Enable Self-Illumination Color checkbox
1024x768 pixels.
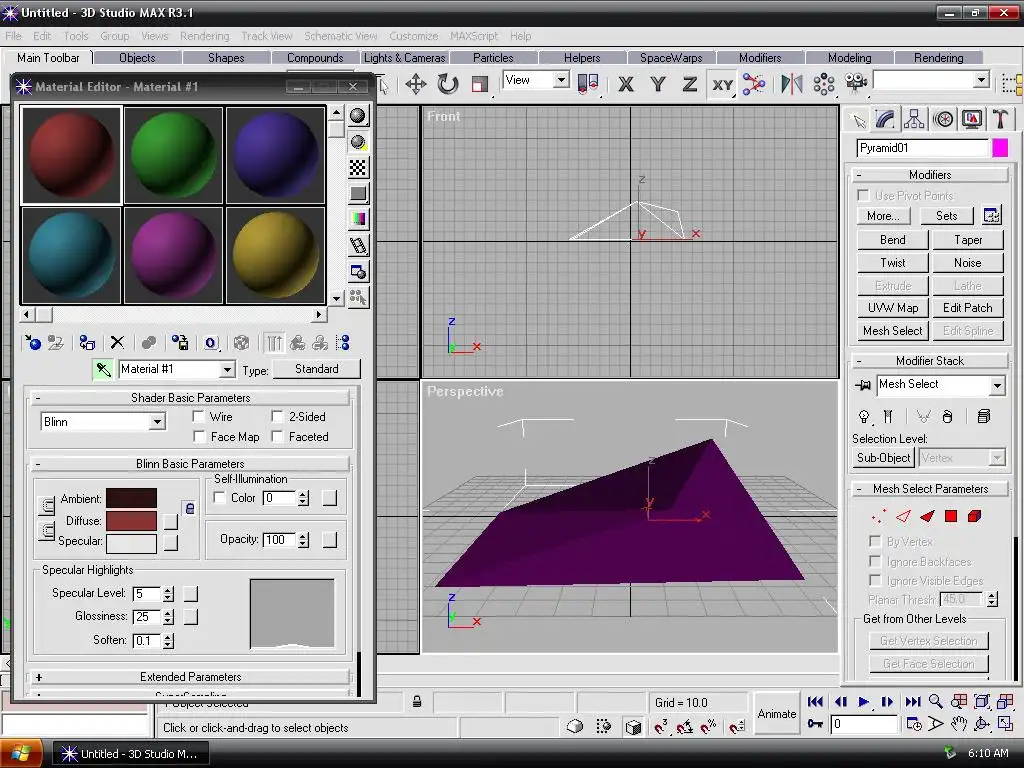pos(219,498)
